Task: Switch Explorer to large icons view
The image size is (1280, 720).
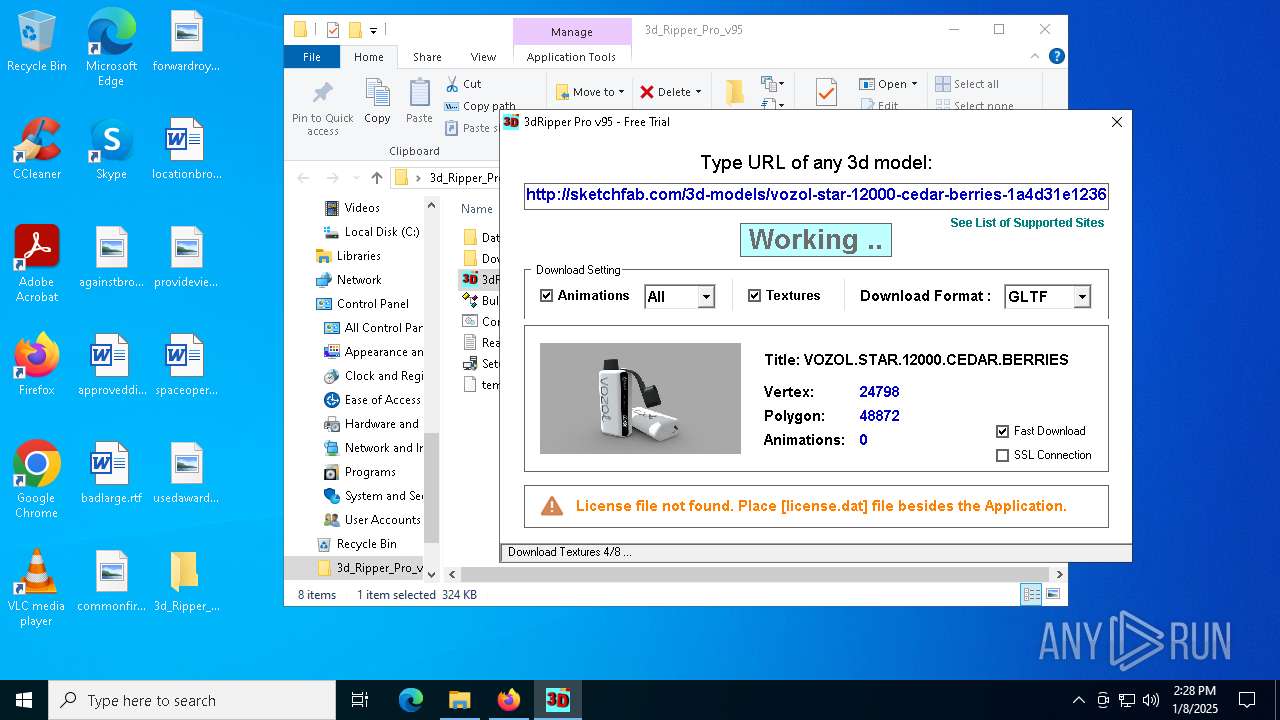Action: pos(1052,595)
